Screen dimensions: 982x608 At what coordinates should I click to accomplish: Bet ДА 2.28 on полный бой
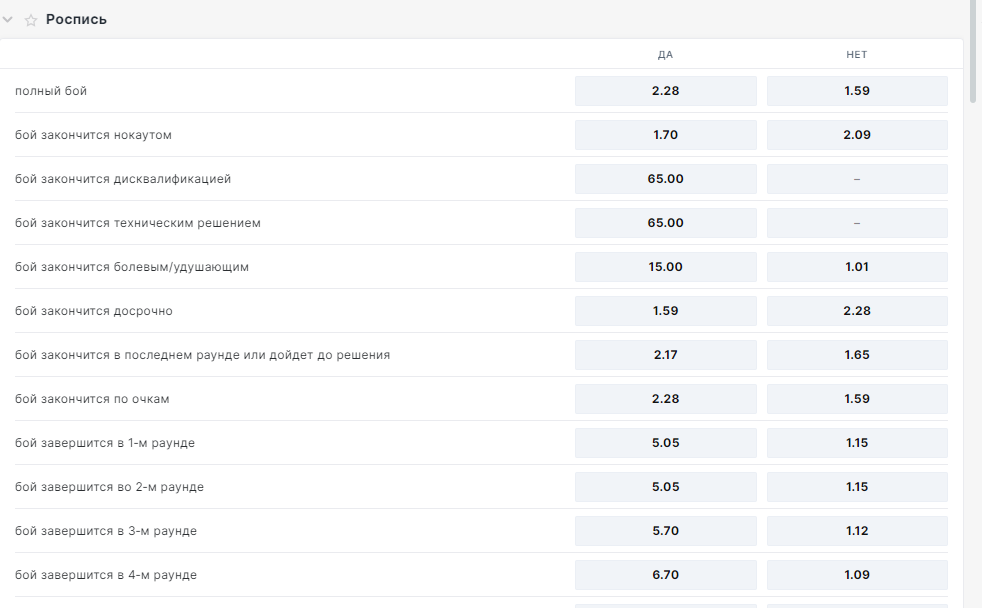coord(665,91)
